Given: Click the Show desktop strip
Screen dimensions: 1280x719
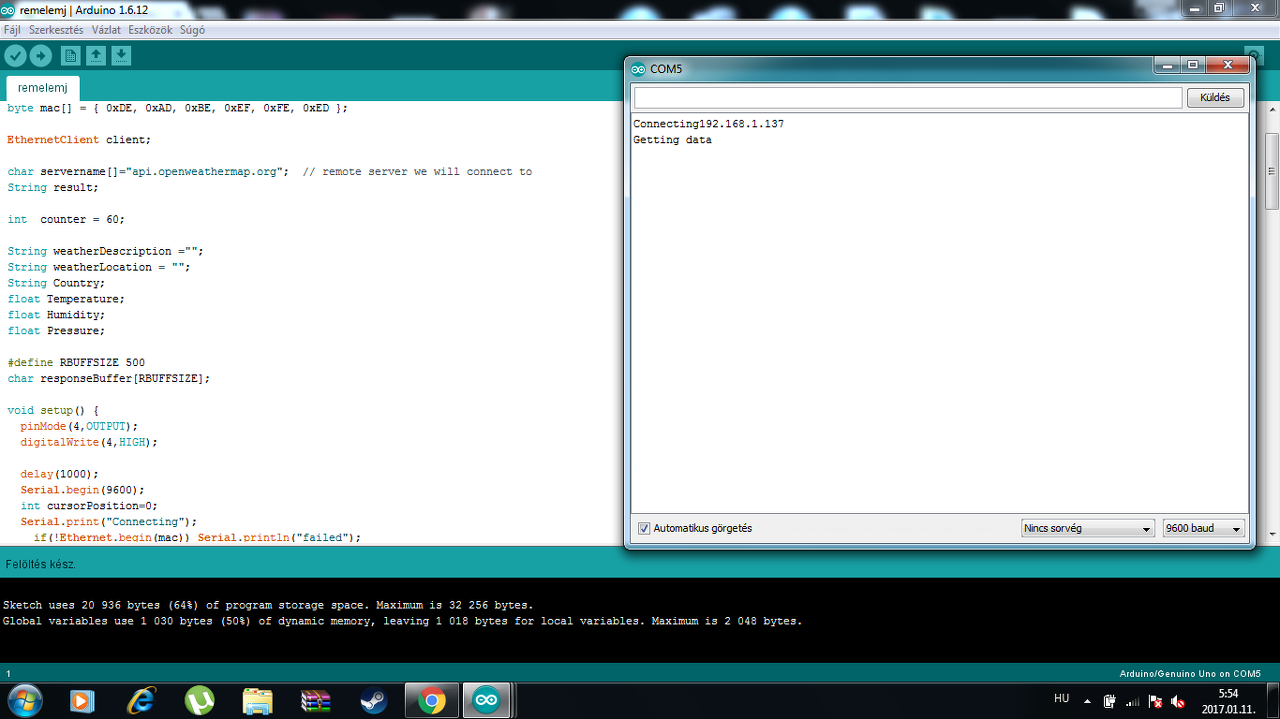Looking at the screenshot, I should (1273, 701).
